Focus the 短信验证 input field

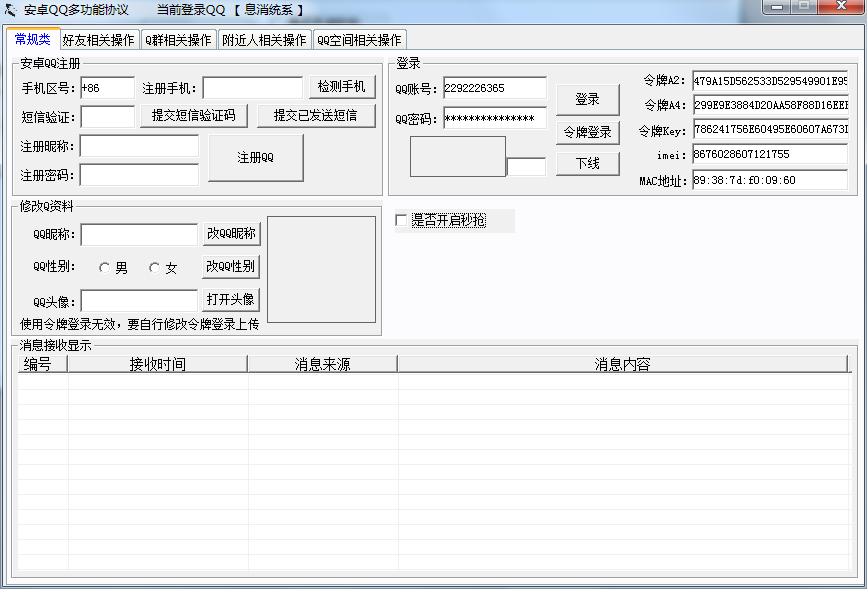(108, 117)
